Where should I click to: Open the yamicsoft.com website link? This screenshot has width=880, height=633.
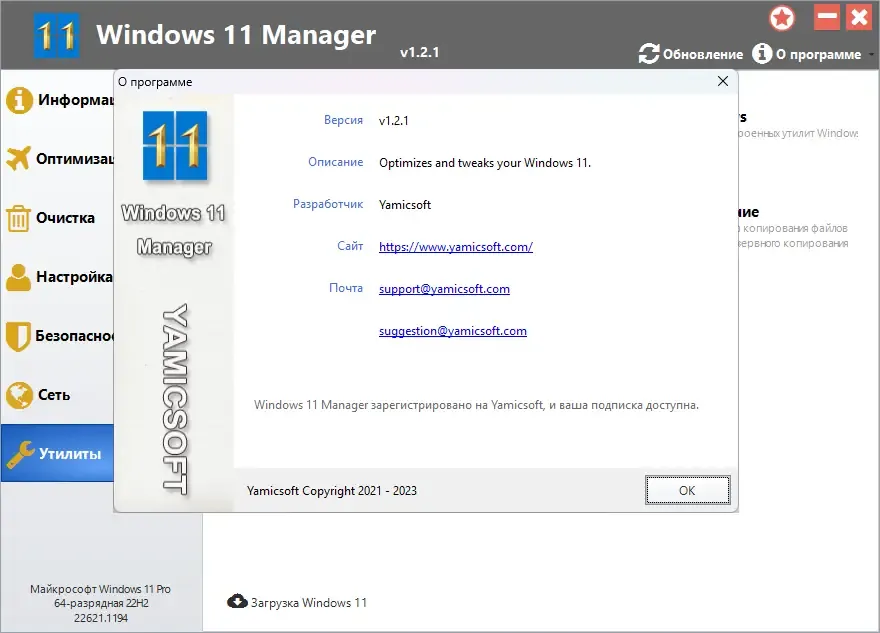point(456,246)
